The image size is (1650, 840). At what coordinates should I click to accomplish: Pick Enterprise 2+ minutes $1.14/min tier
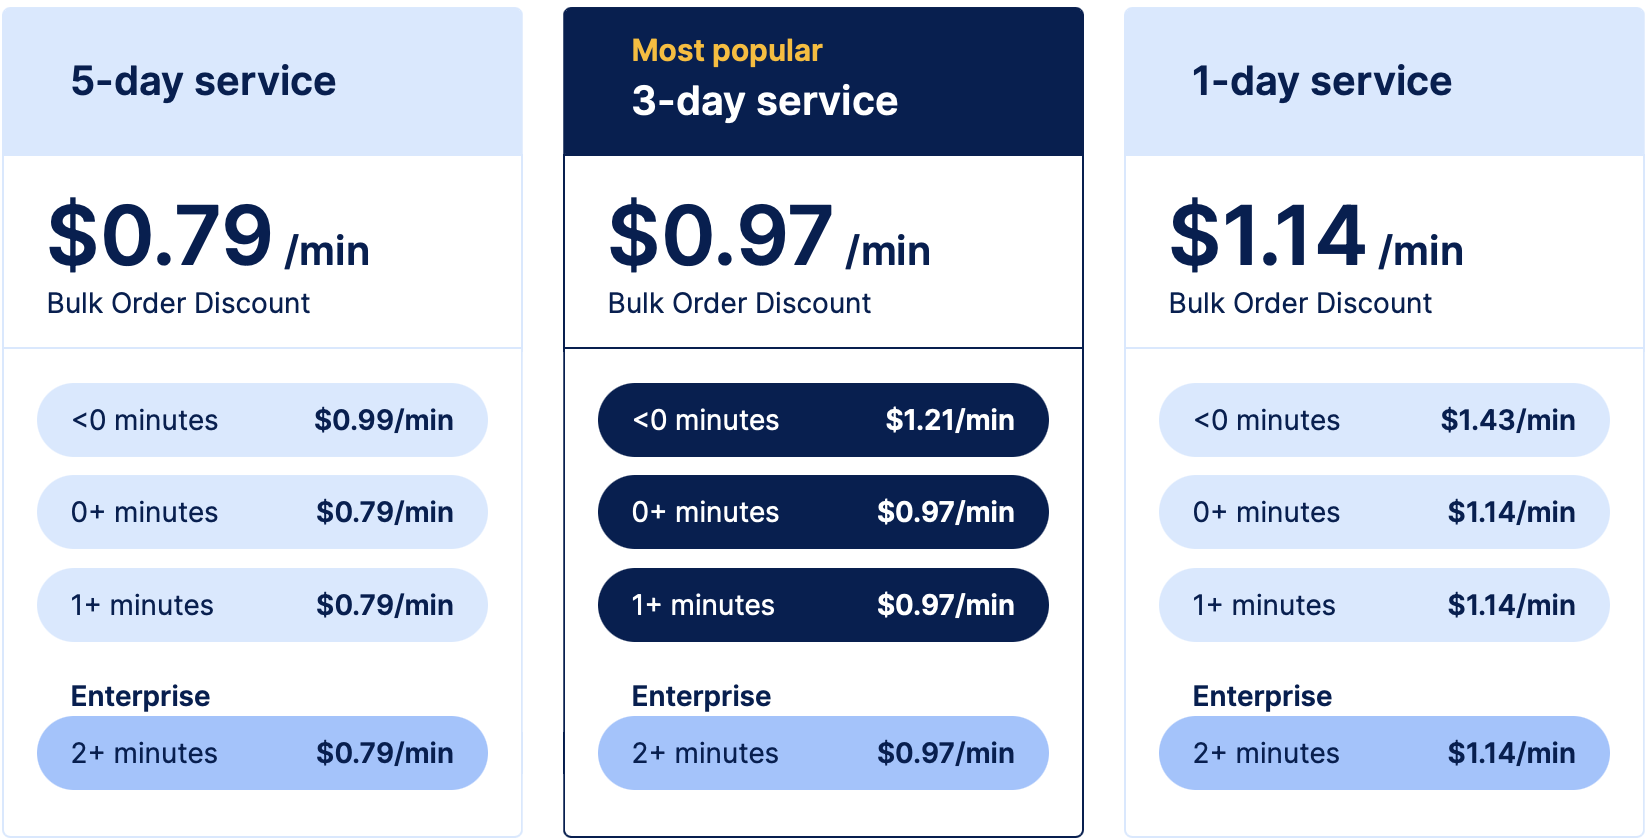click(x=1384, y=753)
